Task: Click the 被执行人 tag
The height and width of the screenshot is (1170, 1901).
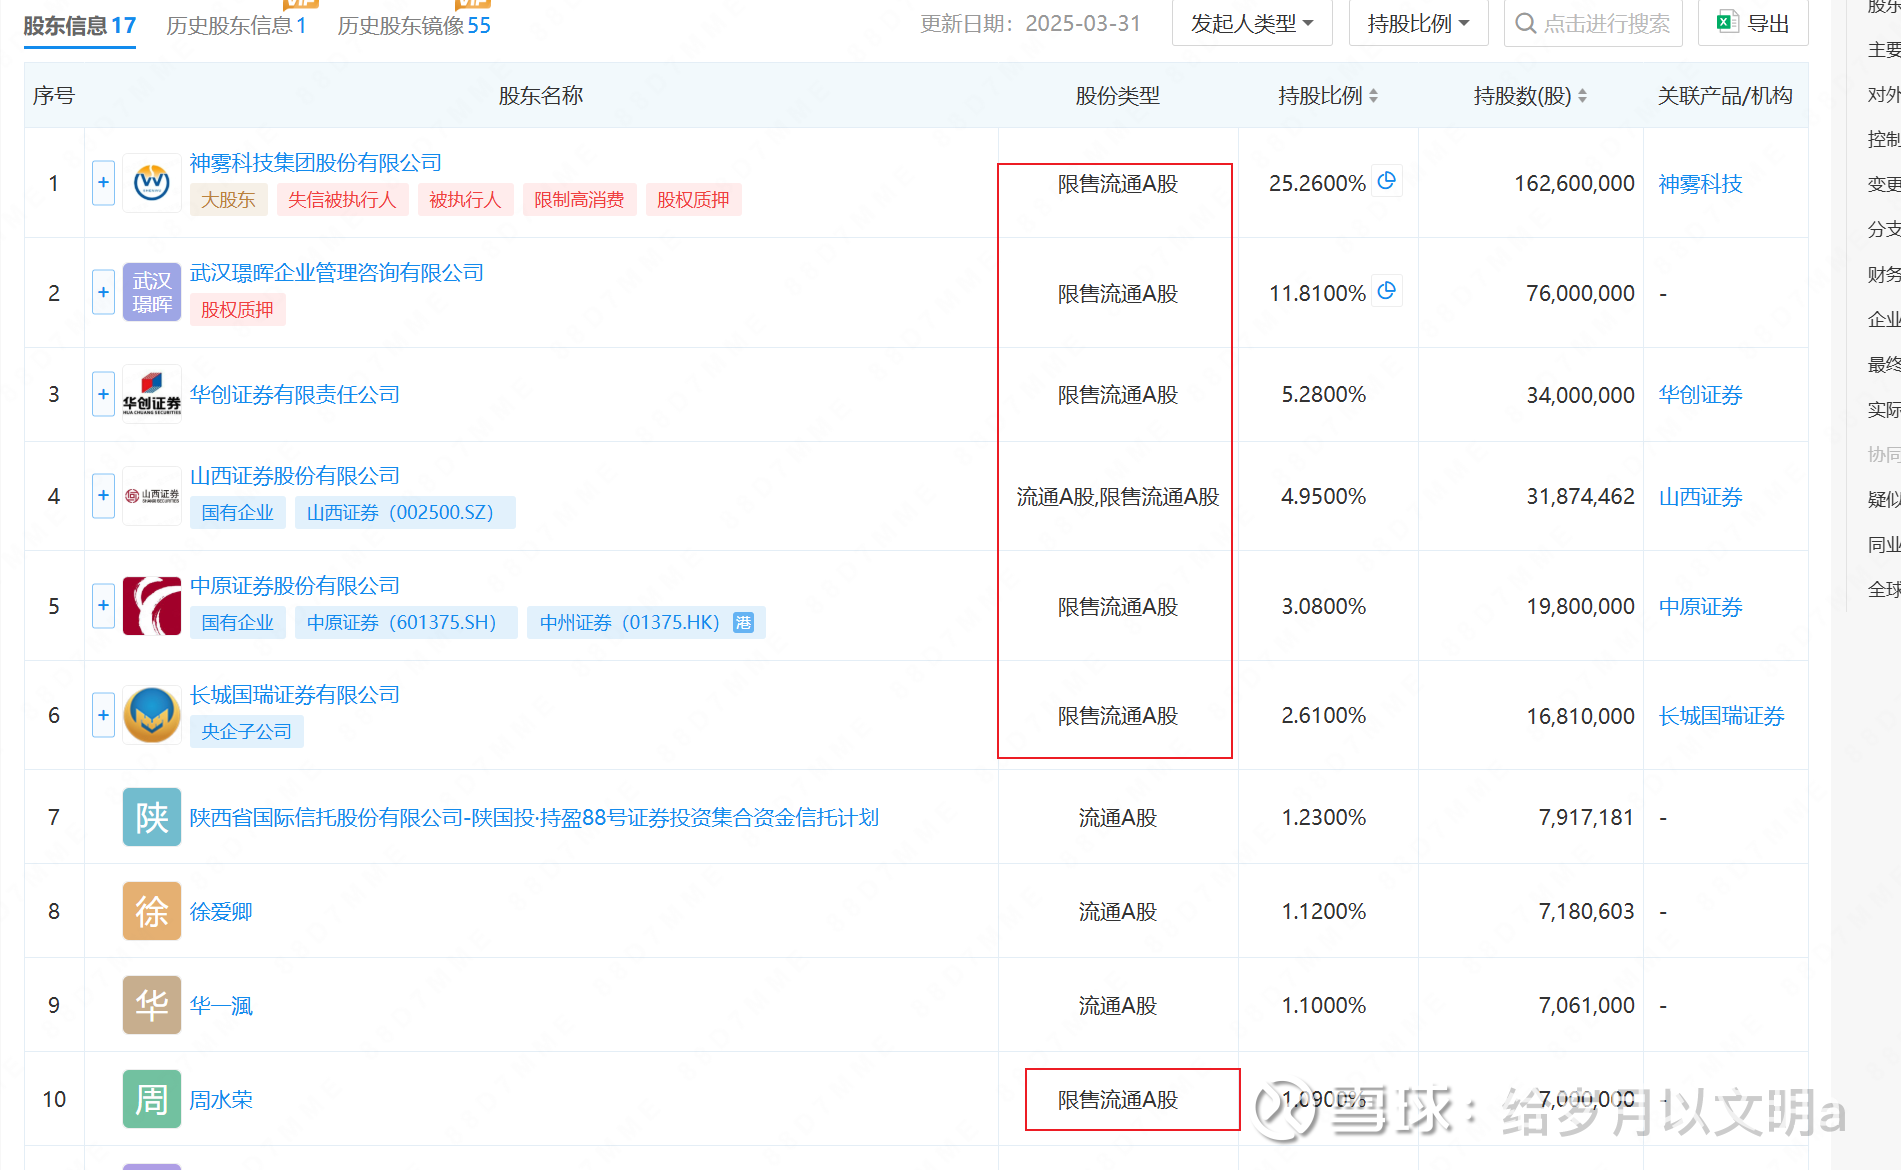Action: pyautogui.click(x=465, y=200)
